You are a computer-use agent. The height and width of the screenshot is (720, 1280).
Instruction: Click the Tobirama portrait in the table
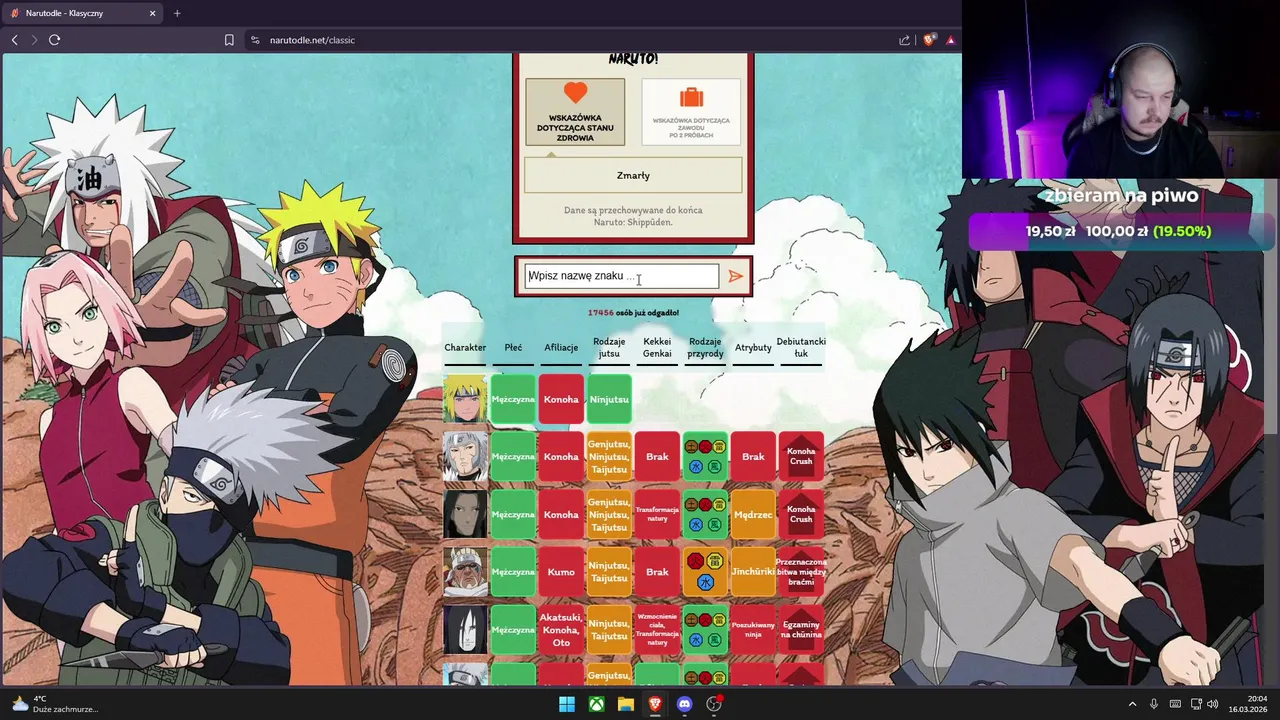[x=465, y=457]
